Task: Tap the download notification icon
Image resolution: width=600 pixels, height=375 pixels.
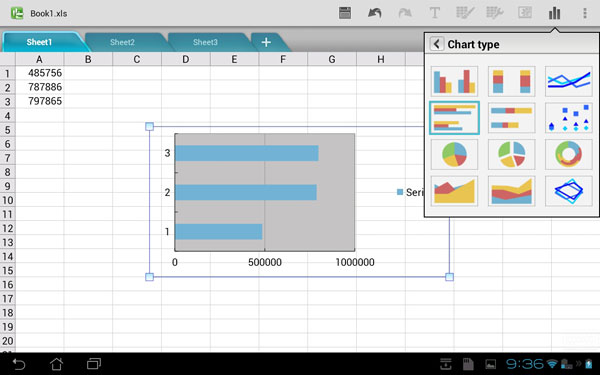Action: (x=445, y=364)
